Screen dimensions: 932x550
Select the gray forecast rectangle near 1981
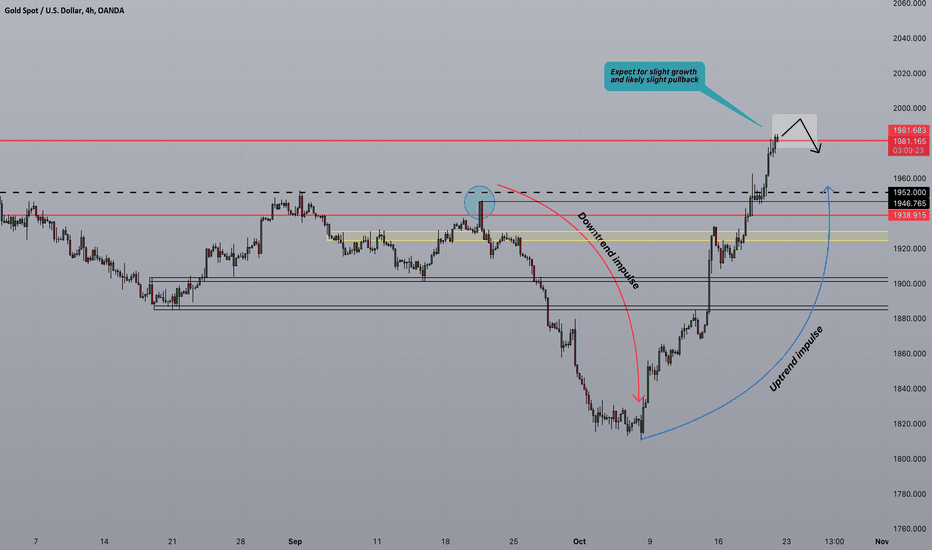[794, 131]
